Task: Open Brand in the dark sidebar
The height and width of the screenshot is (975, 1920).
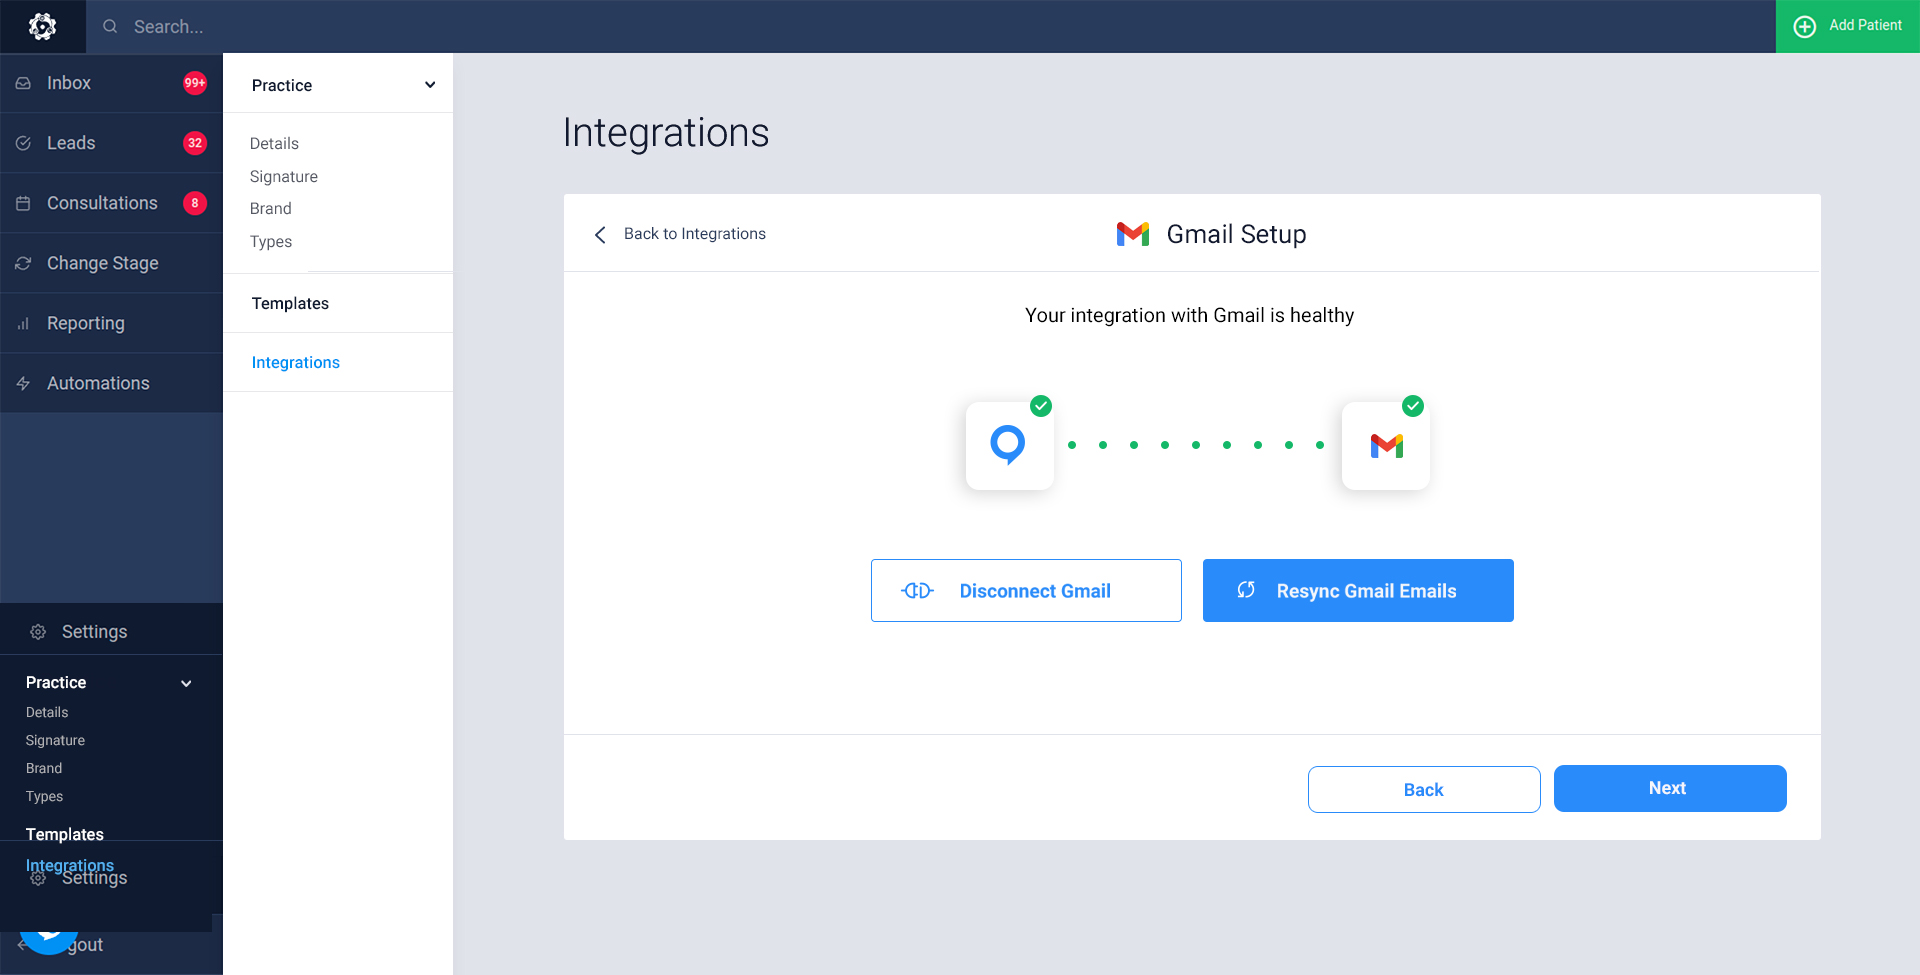Action: pyautogui.click(x=44, y=768)
